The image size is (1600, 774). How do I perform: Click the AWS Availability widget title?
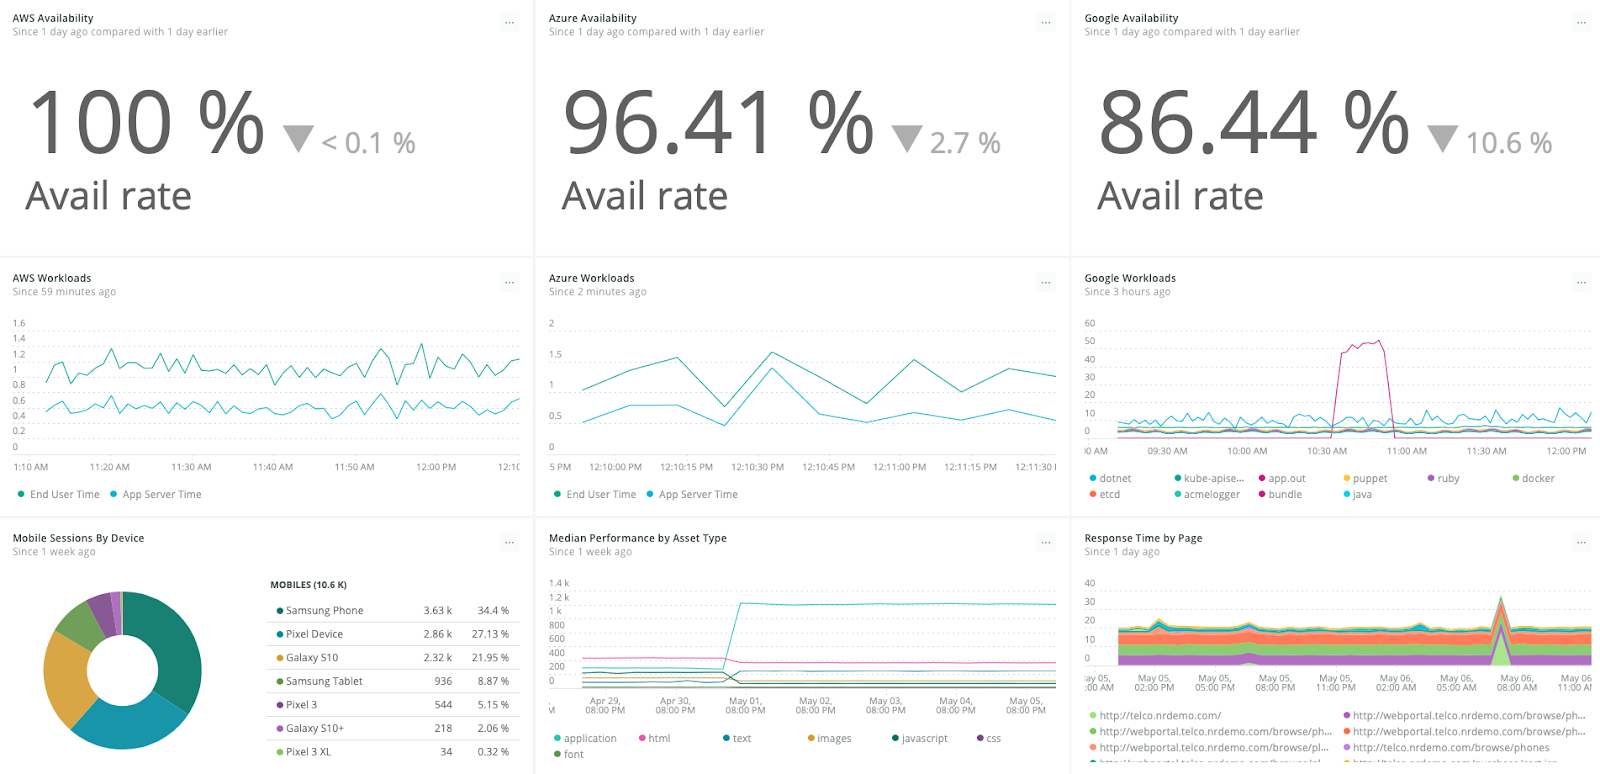[53, 18]
